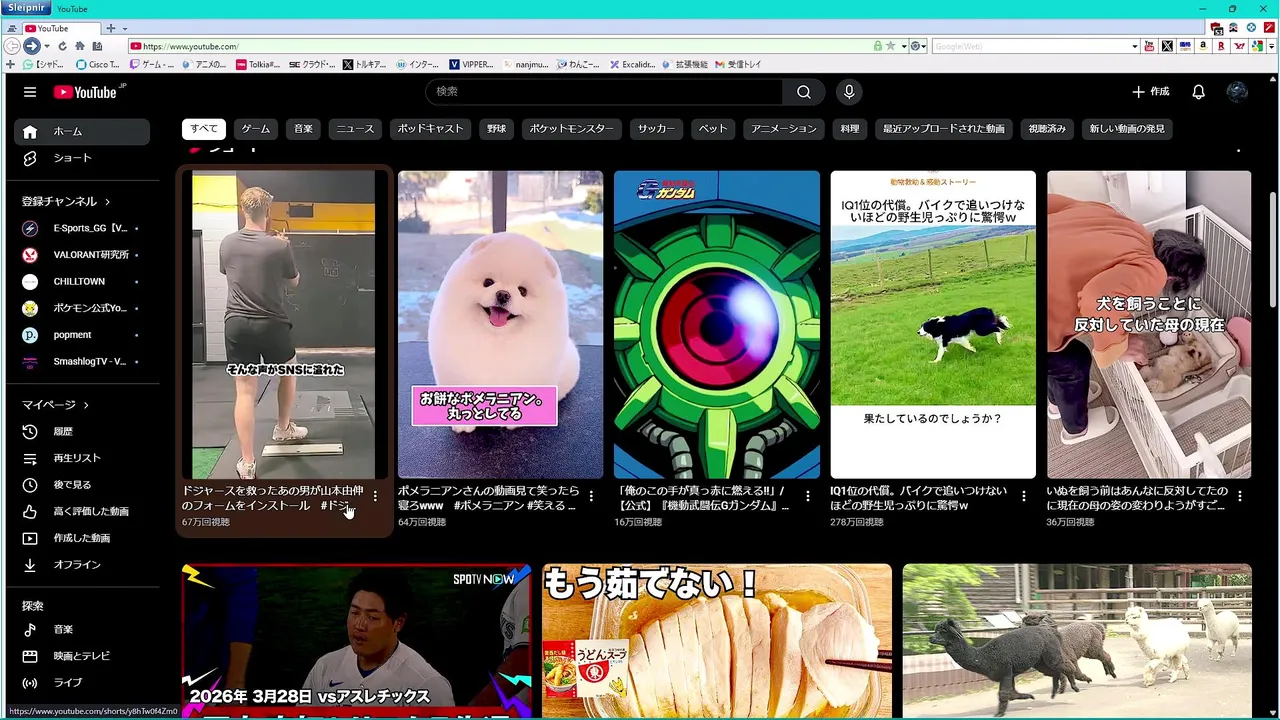This screenshot has height=720, width=1280.
Task: Open ポケモン公式 channel
Action: pyautogui.click(x=82, y=308)
